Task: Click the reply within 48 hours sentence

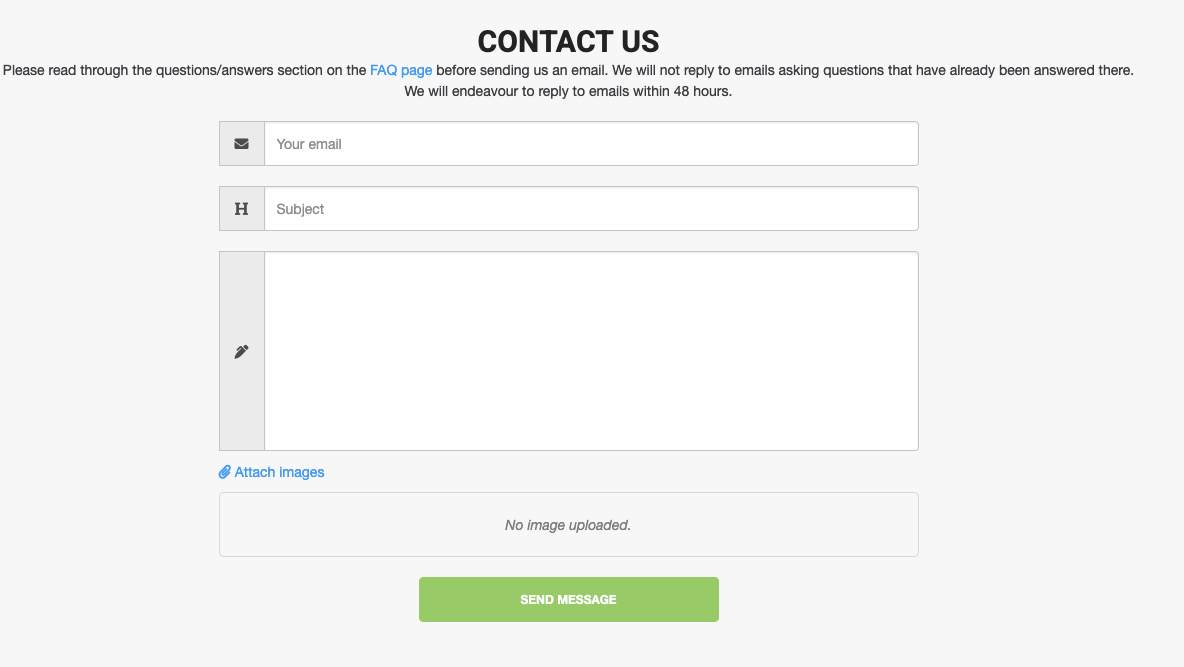Action: tap(568, 92)
